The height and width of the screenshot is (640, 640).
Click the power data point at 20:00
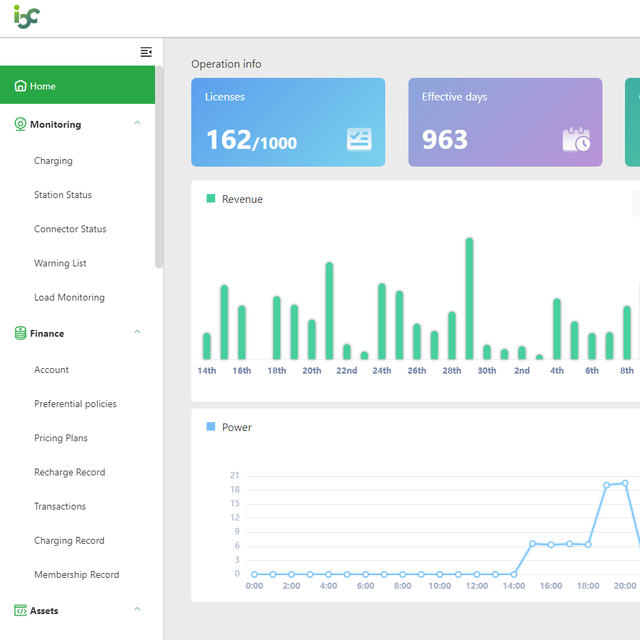tap(625, 483)
